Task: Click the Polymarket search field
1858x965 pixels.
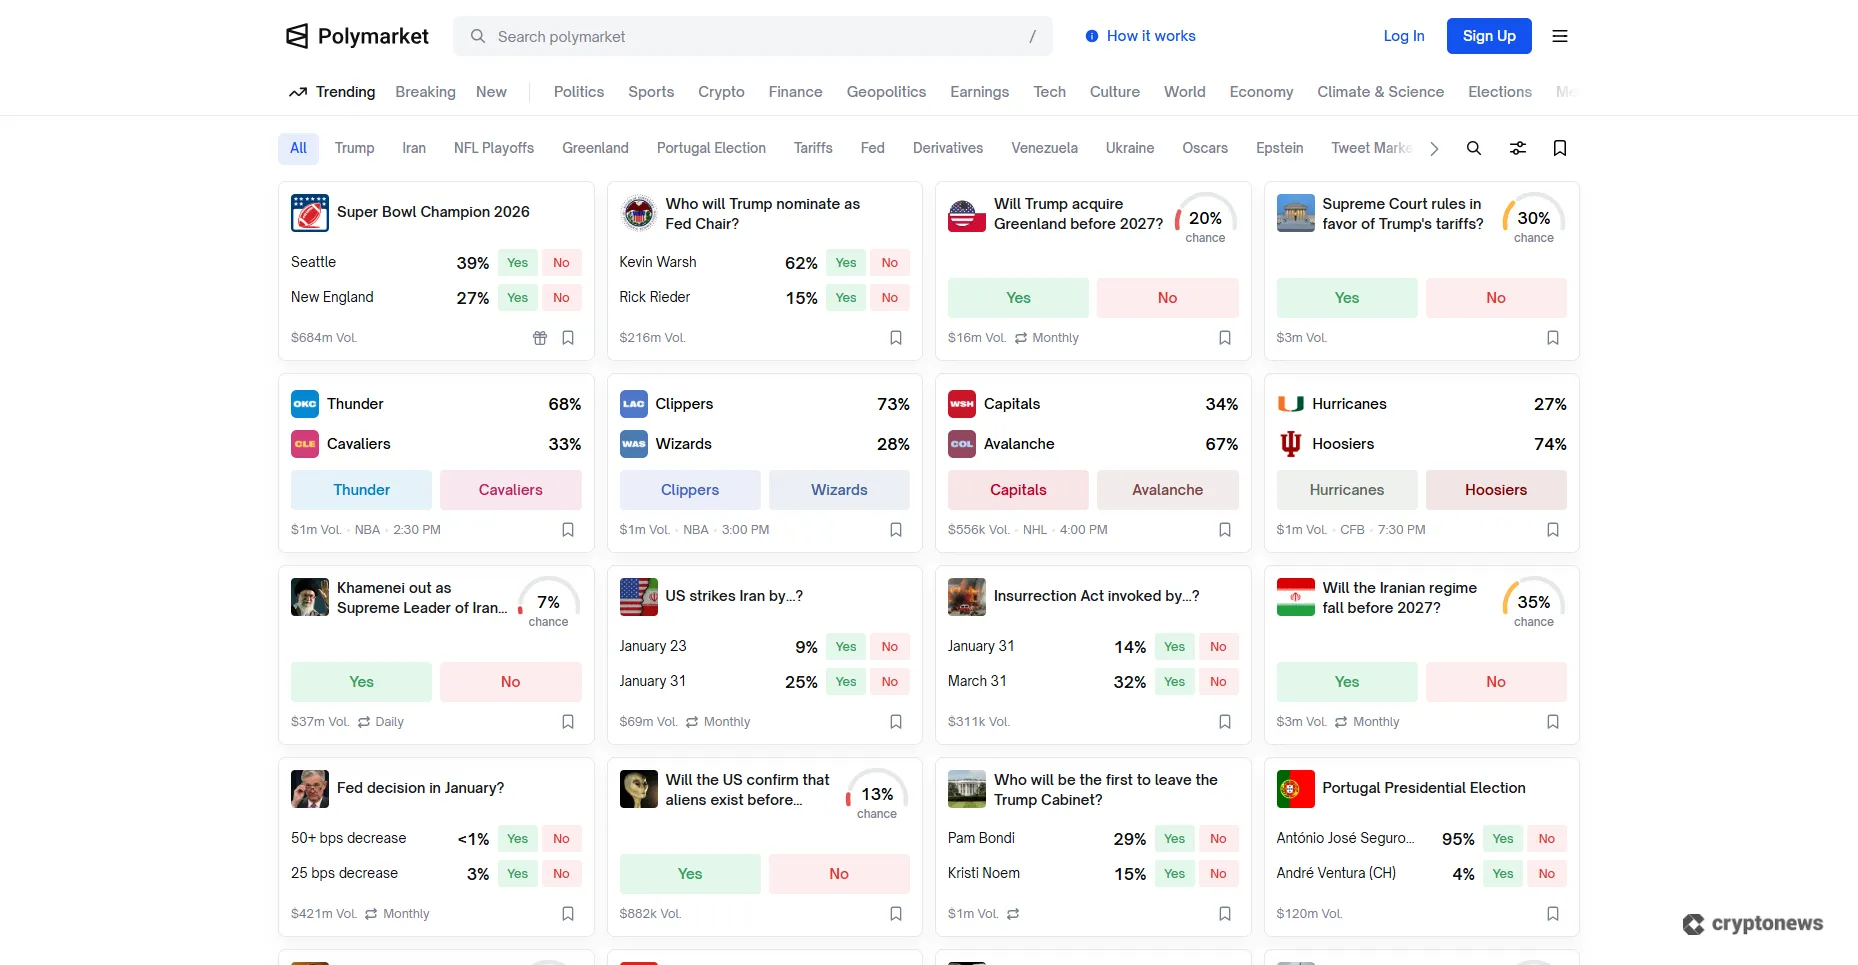Action: [753, 36]
